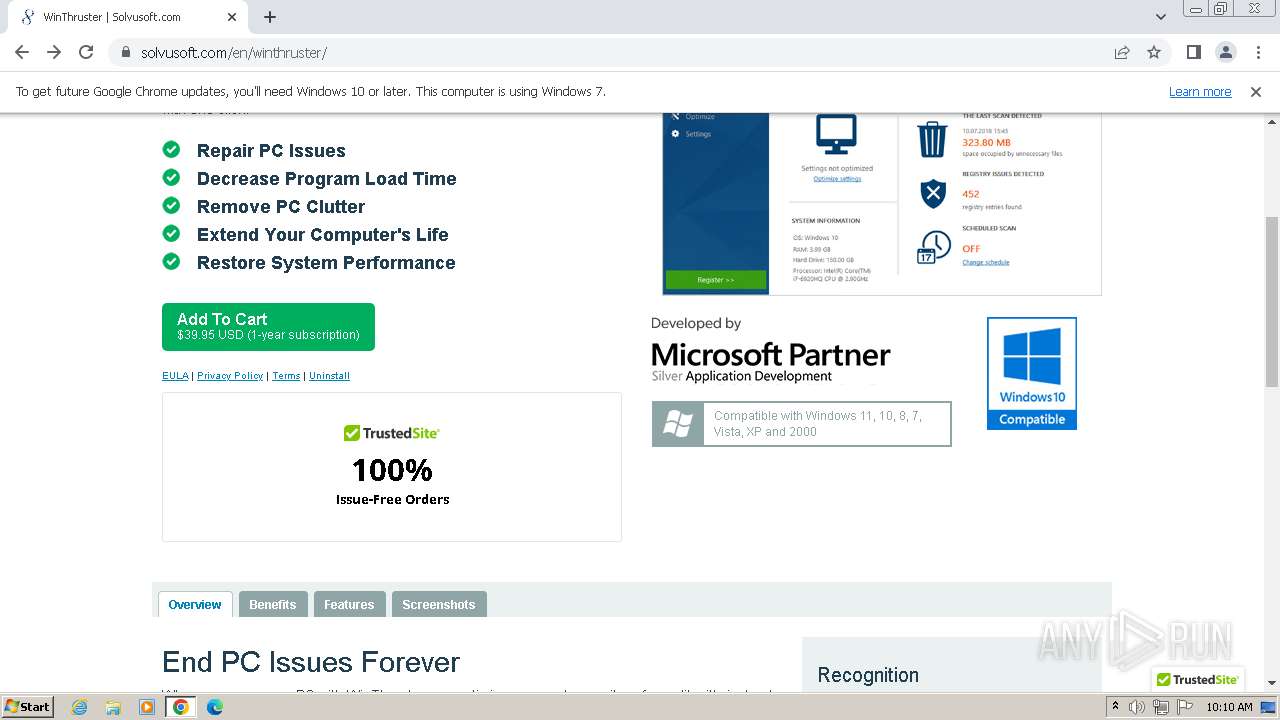Open the File Explorer taskbar icon

point(113,707)
